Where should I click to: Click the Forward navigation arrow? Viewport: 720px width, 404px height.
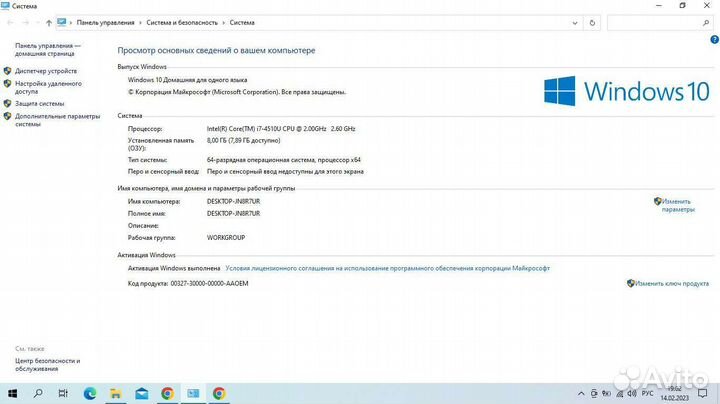click(26, 22)
